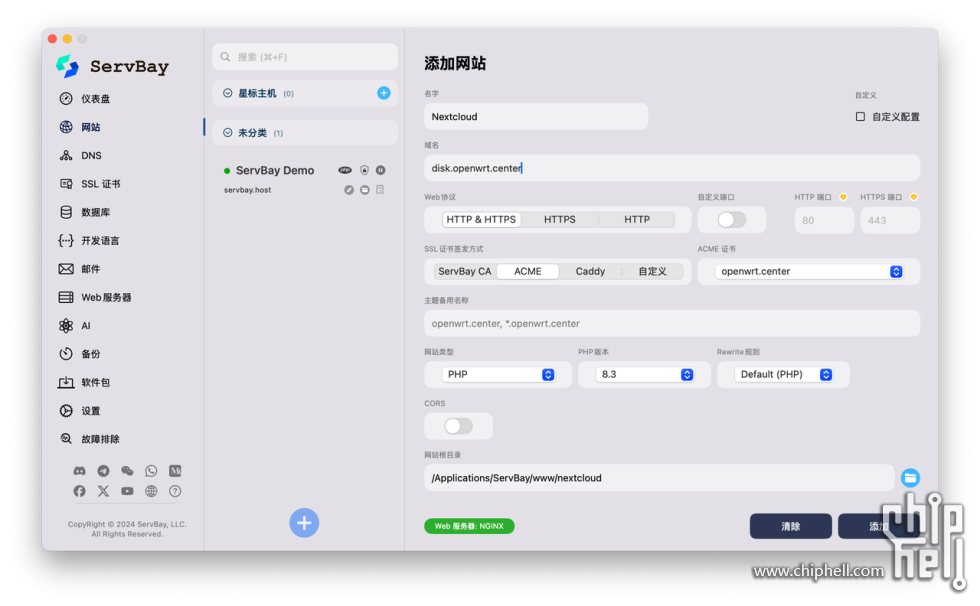Open the Discord community icon
Screen dimensions: 980x606
click(79, 471)
